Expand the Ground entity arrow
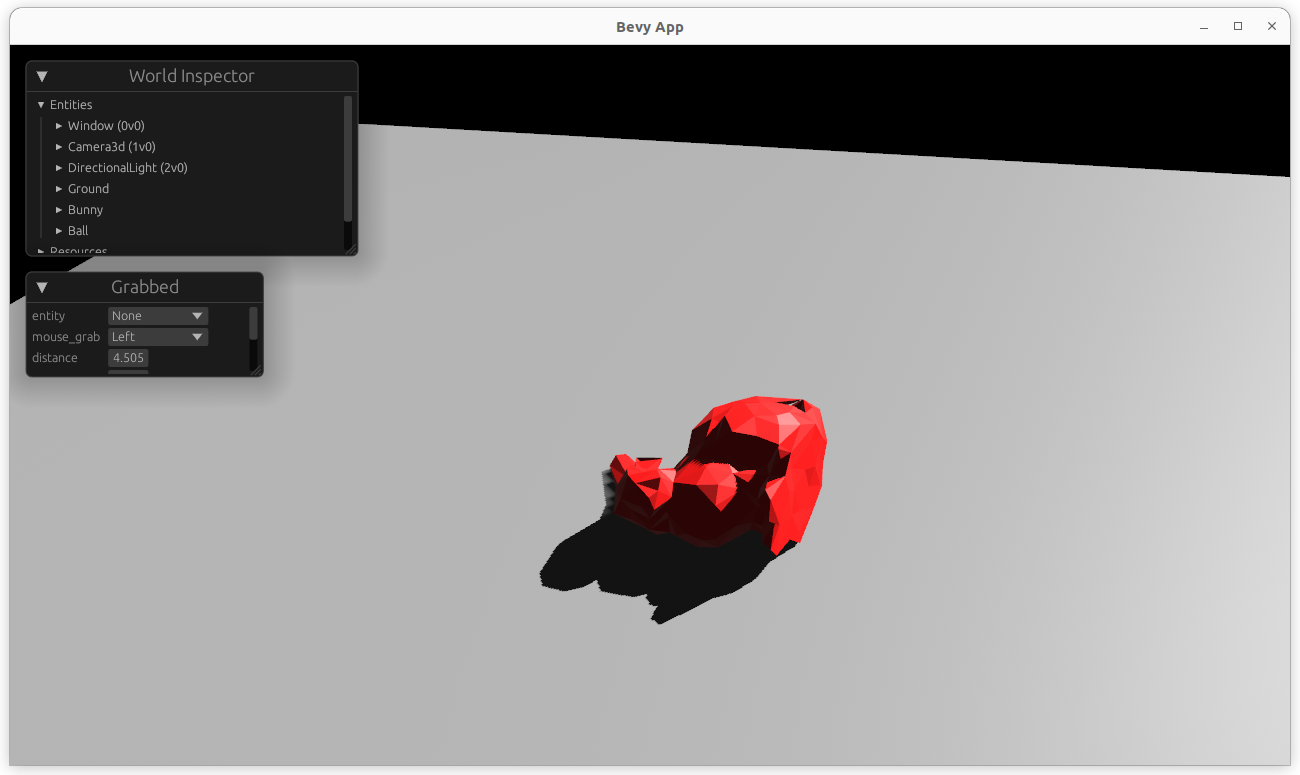This screenshot has width=1300, height=775. pos(59,189)
